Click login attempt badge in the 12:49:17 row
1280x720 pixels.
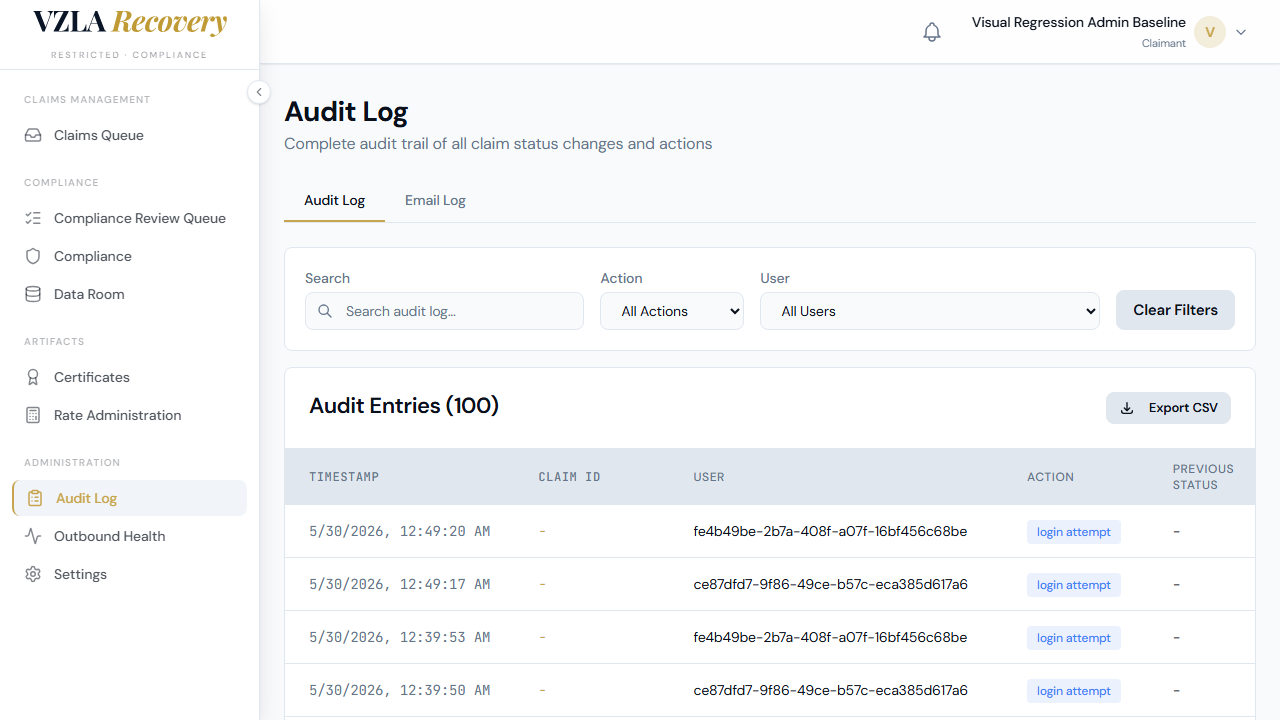(x=1074, y=585)
